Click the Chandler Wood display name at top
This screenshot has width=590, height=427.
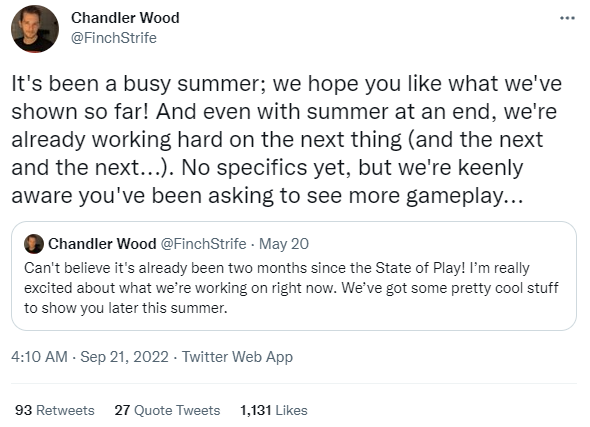pyautogui.click(x=125, y=18)
